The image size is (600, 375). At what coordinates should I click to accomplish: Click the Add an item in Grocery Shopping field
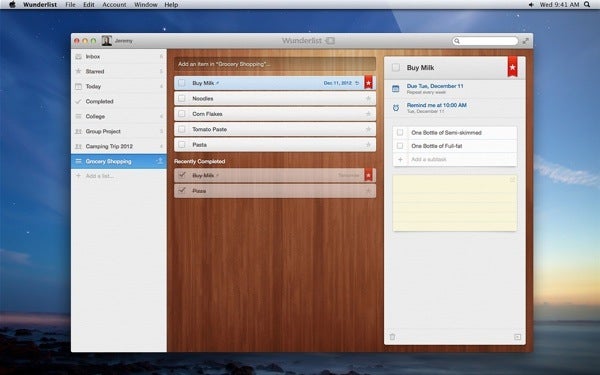[x=275, y=64]
